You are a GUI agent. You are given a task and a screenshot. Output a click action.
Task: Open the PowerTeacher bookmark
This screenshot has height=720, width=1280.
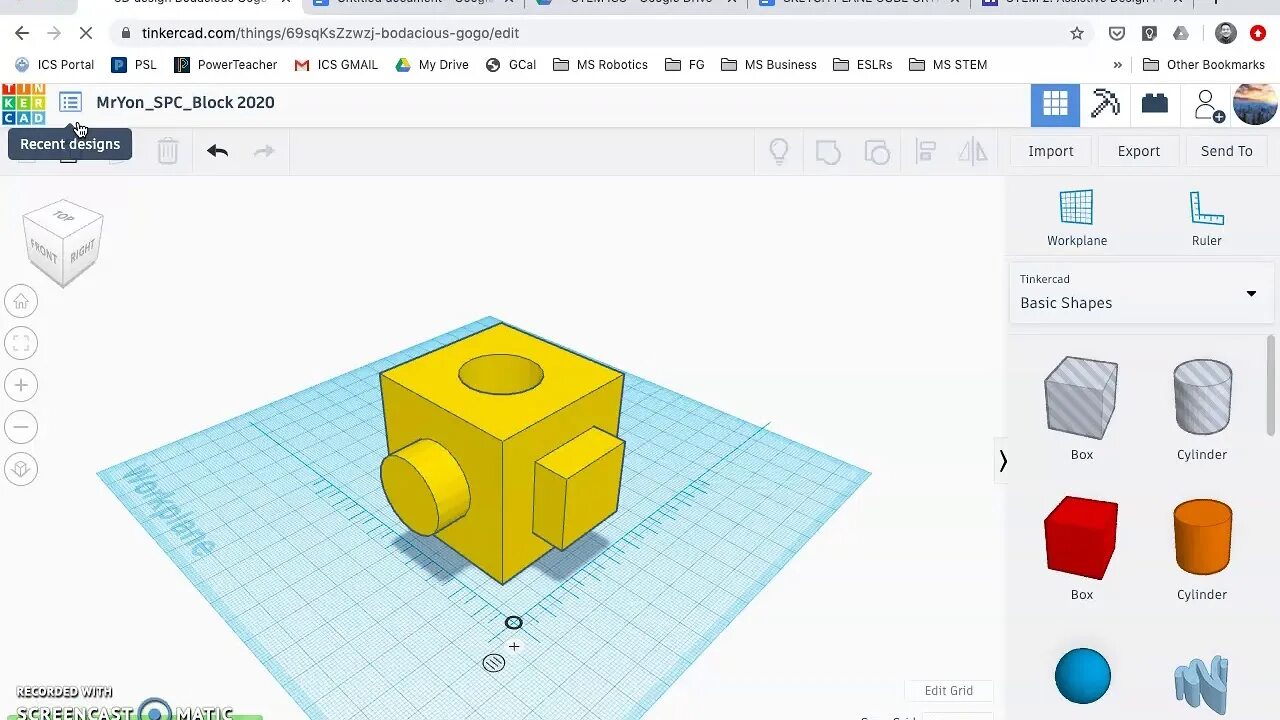pyautogui.click(x=226, y=65)
